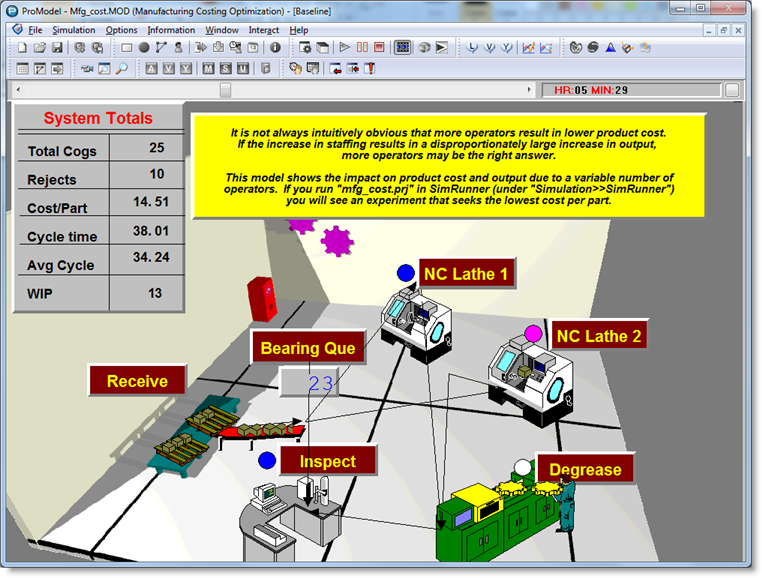
Task: Click the Save floppy disk icon
Action: 57,47
